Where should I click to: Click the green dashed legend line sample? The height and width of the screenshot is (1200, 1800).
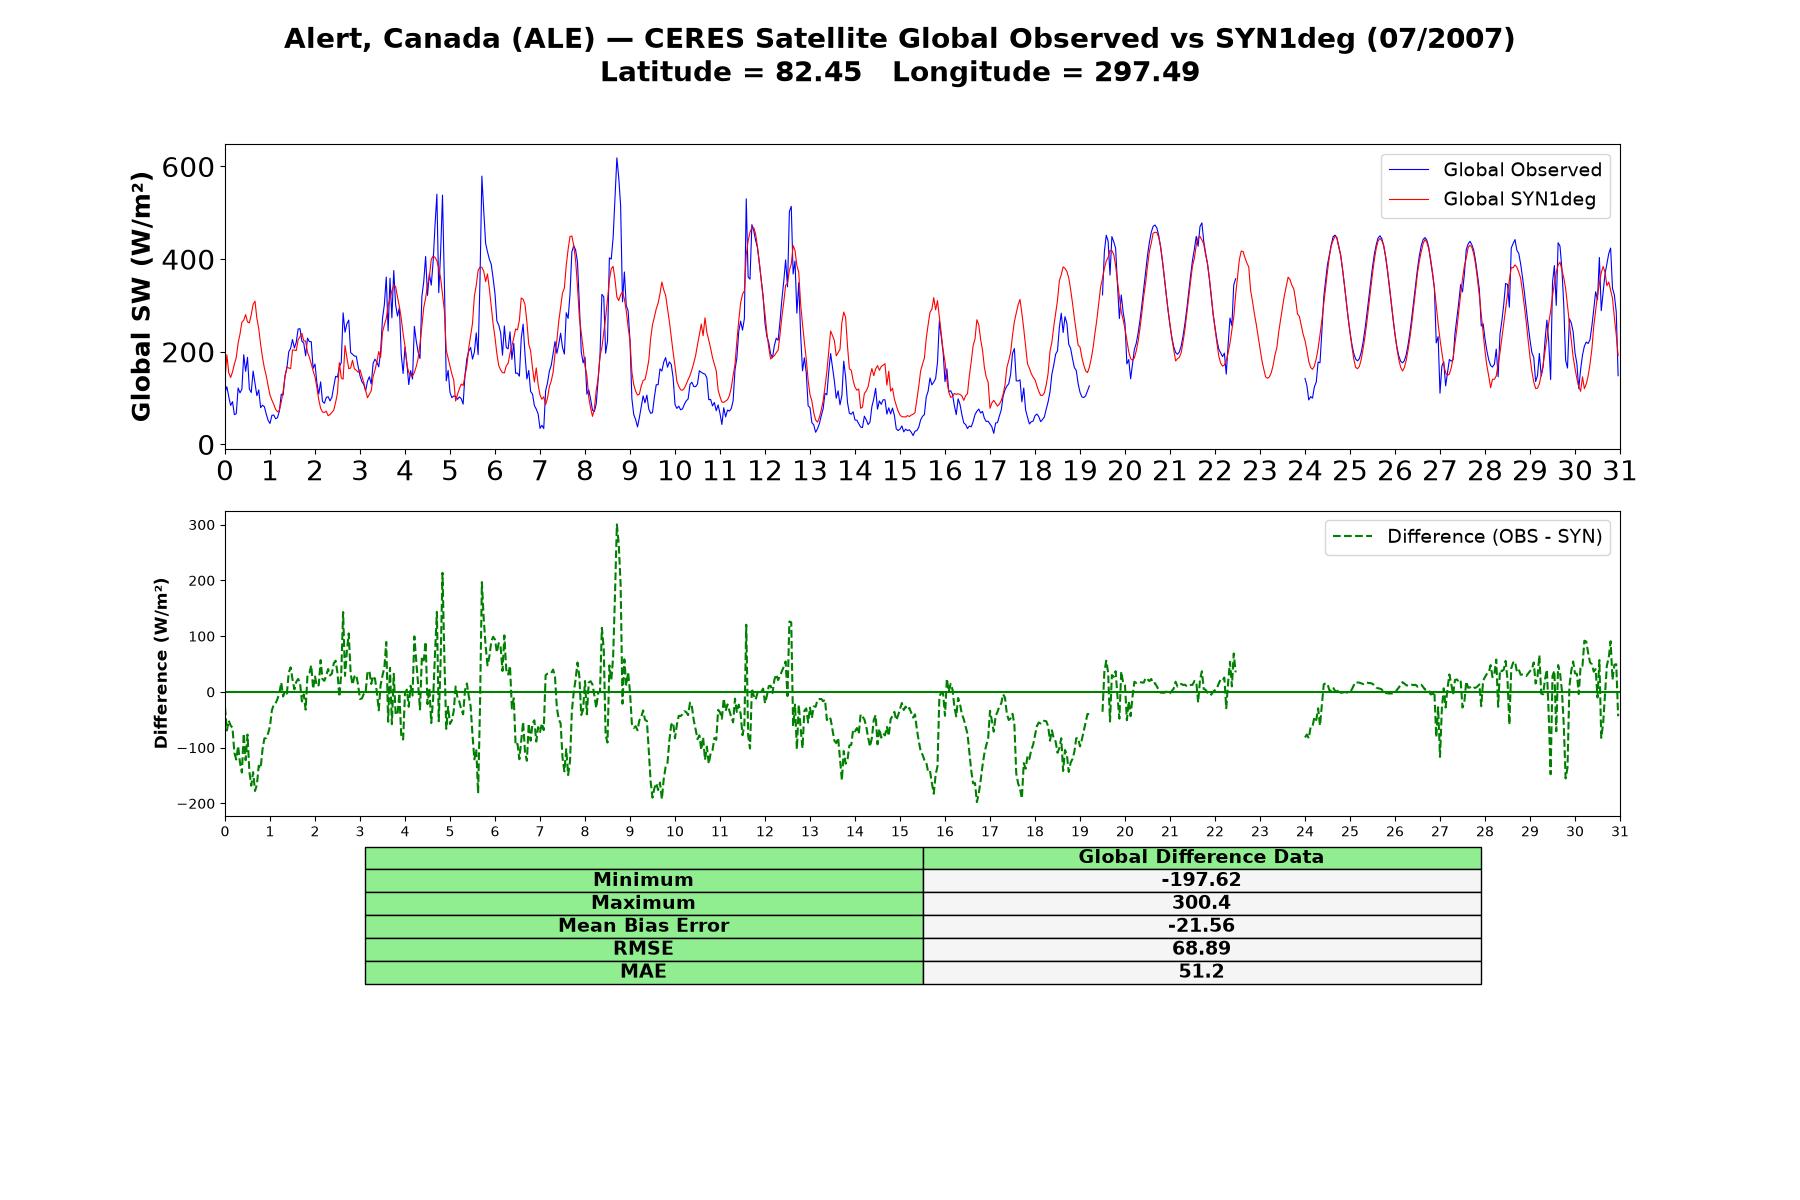pos(1353,537)
